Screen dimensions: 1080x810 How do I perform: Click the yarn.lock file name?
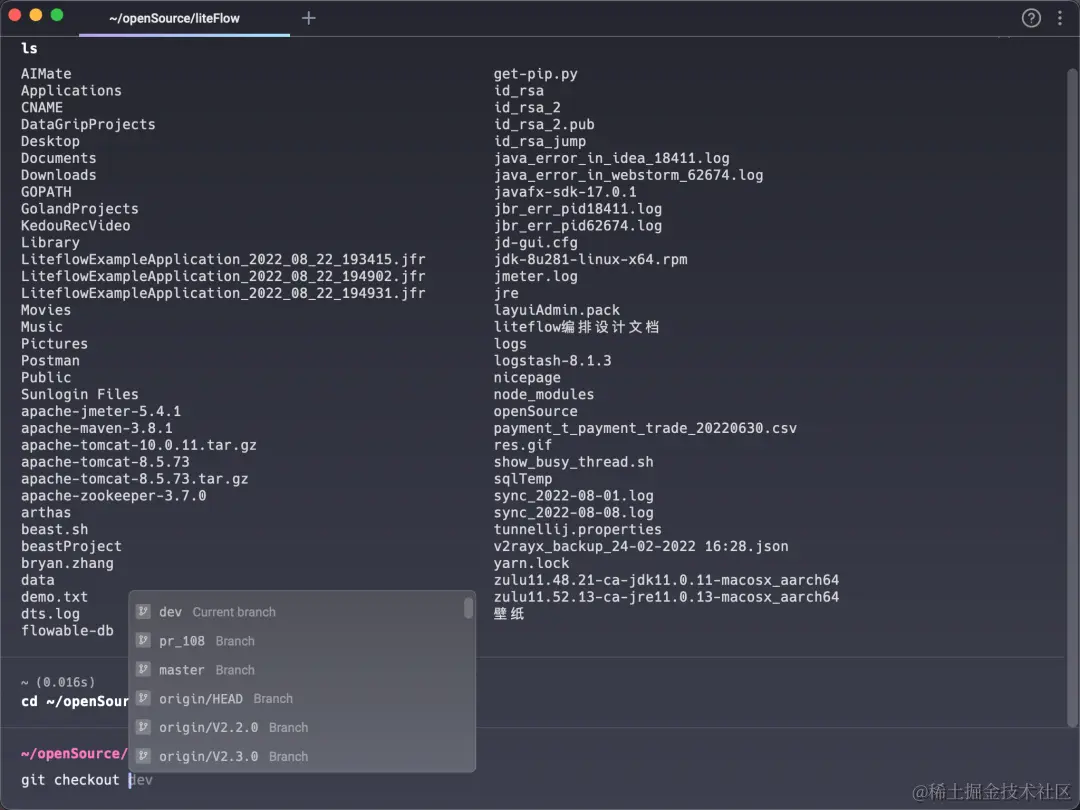[x=532, y=563]
